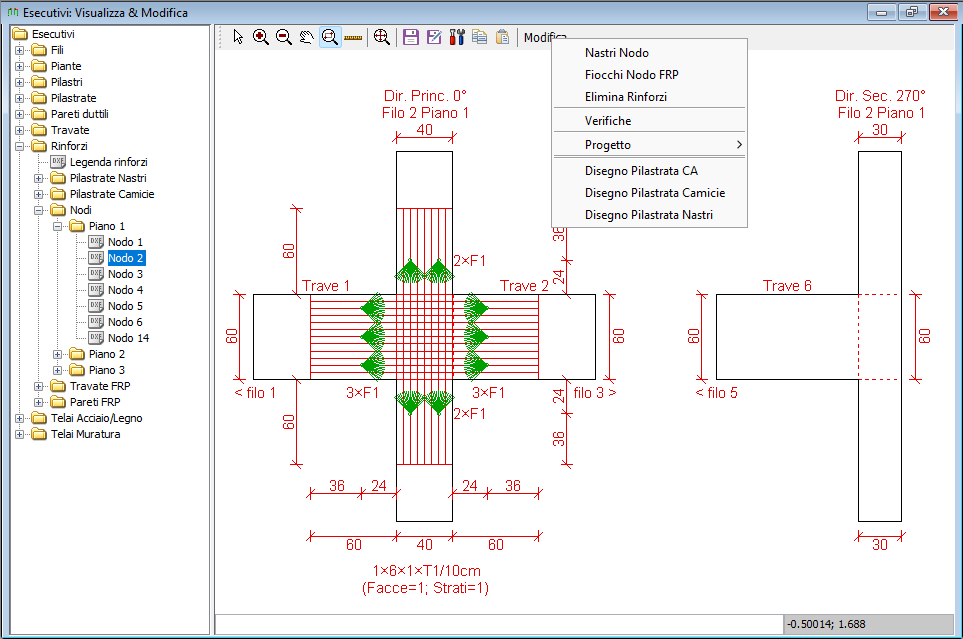The image size is (963, 639).
Task: Select Nodo 4 in the tree
Action: tap(125, 290)
